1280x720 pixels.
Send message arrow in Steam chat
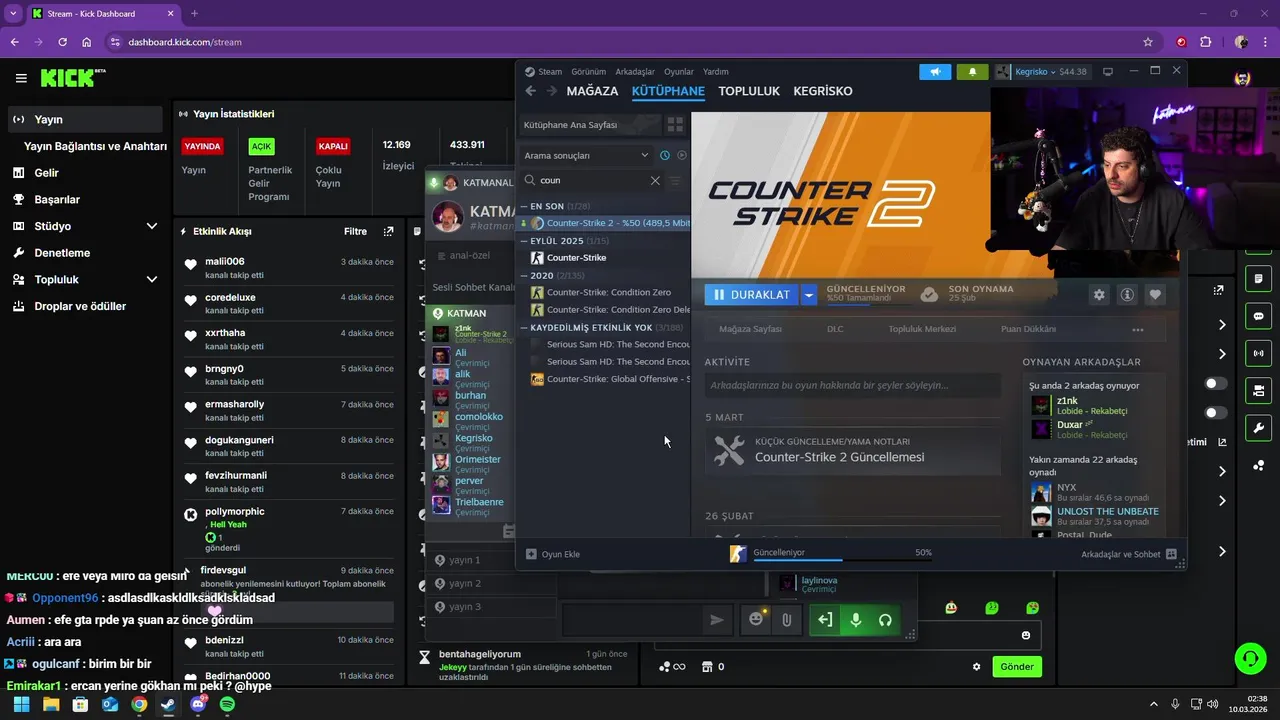[x=716, y=620]
